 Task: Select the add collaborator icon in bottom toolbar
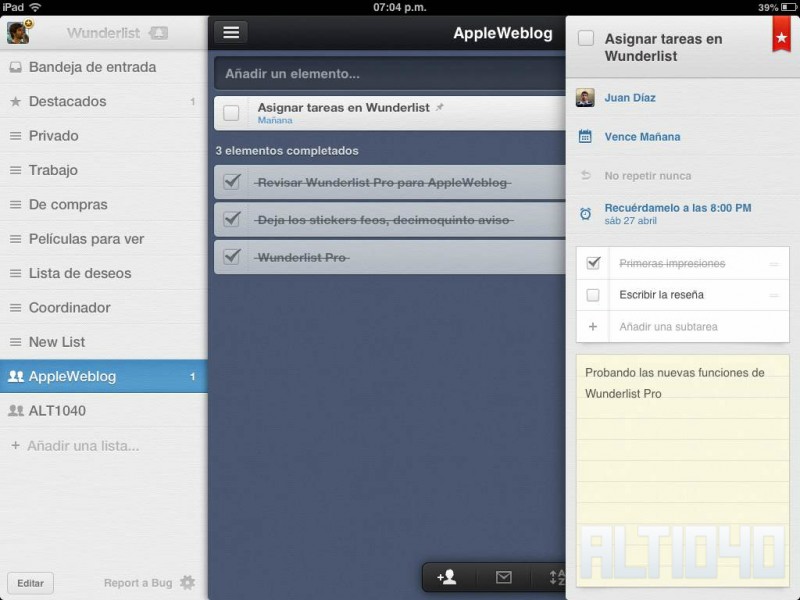tap(447, 577)
